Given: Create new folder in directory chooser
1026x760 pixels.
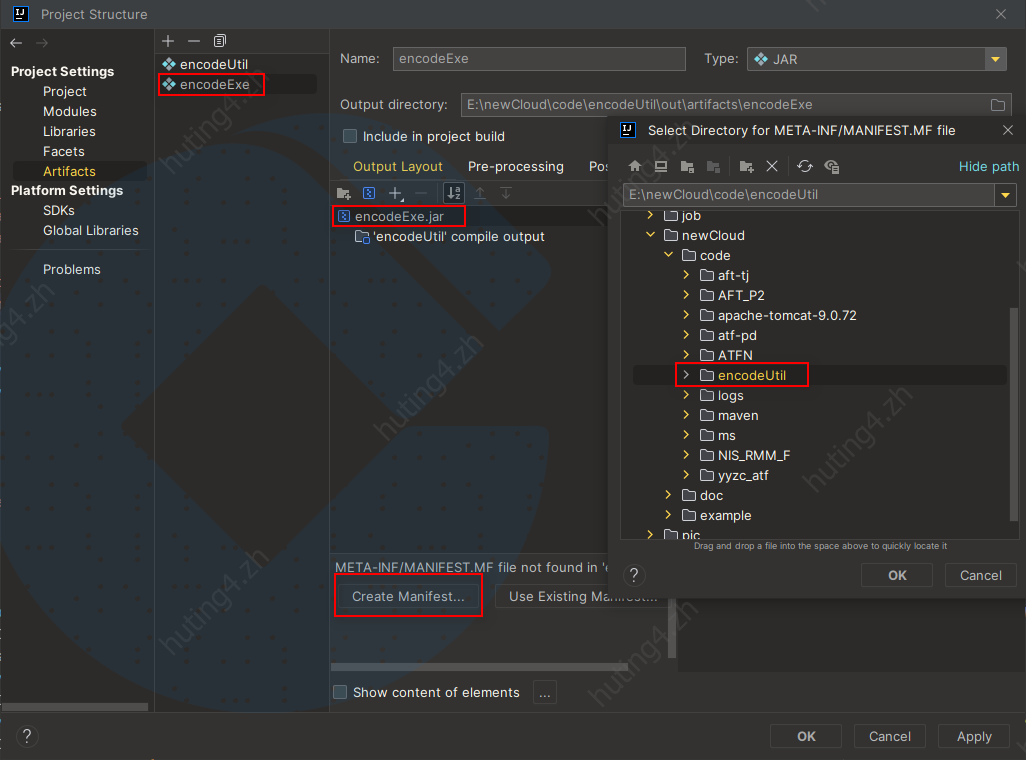Looking at the screenshot, I should (746, 166).
